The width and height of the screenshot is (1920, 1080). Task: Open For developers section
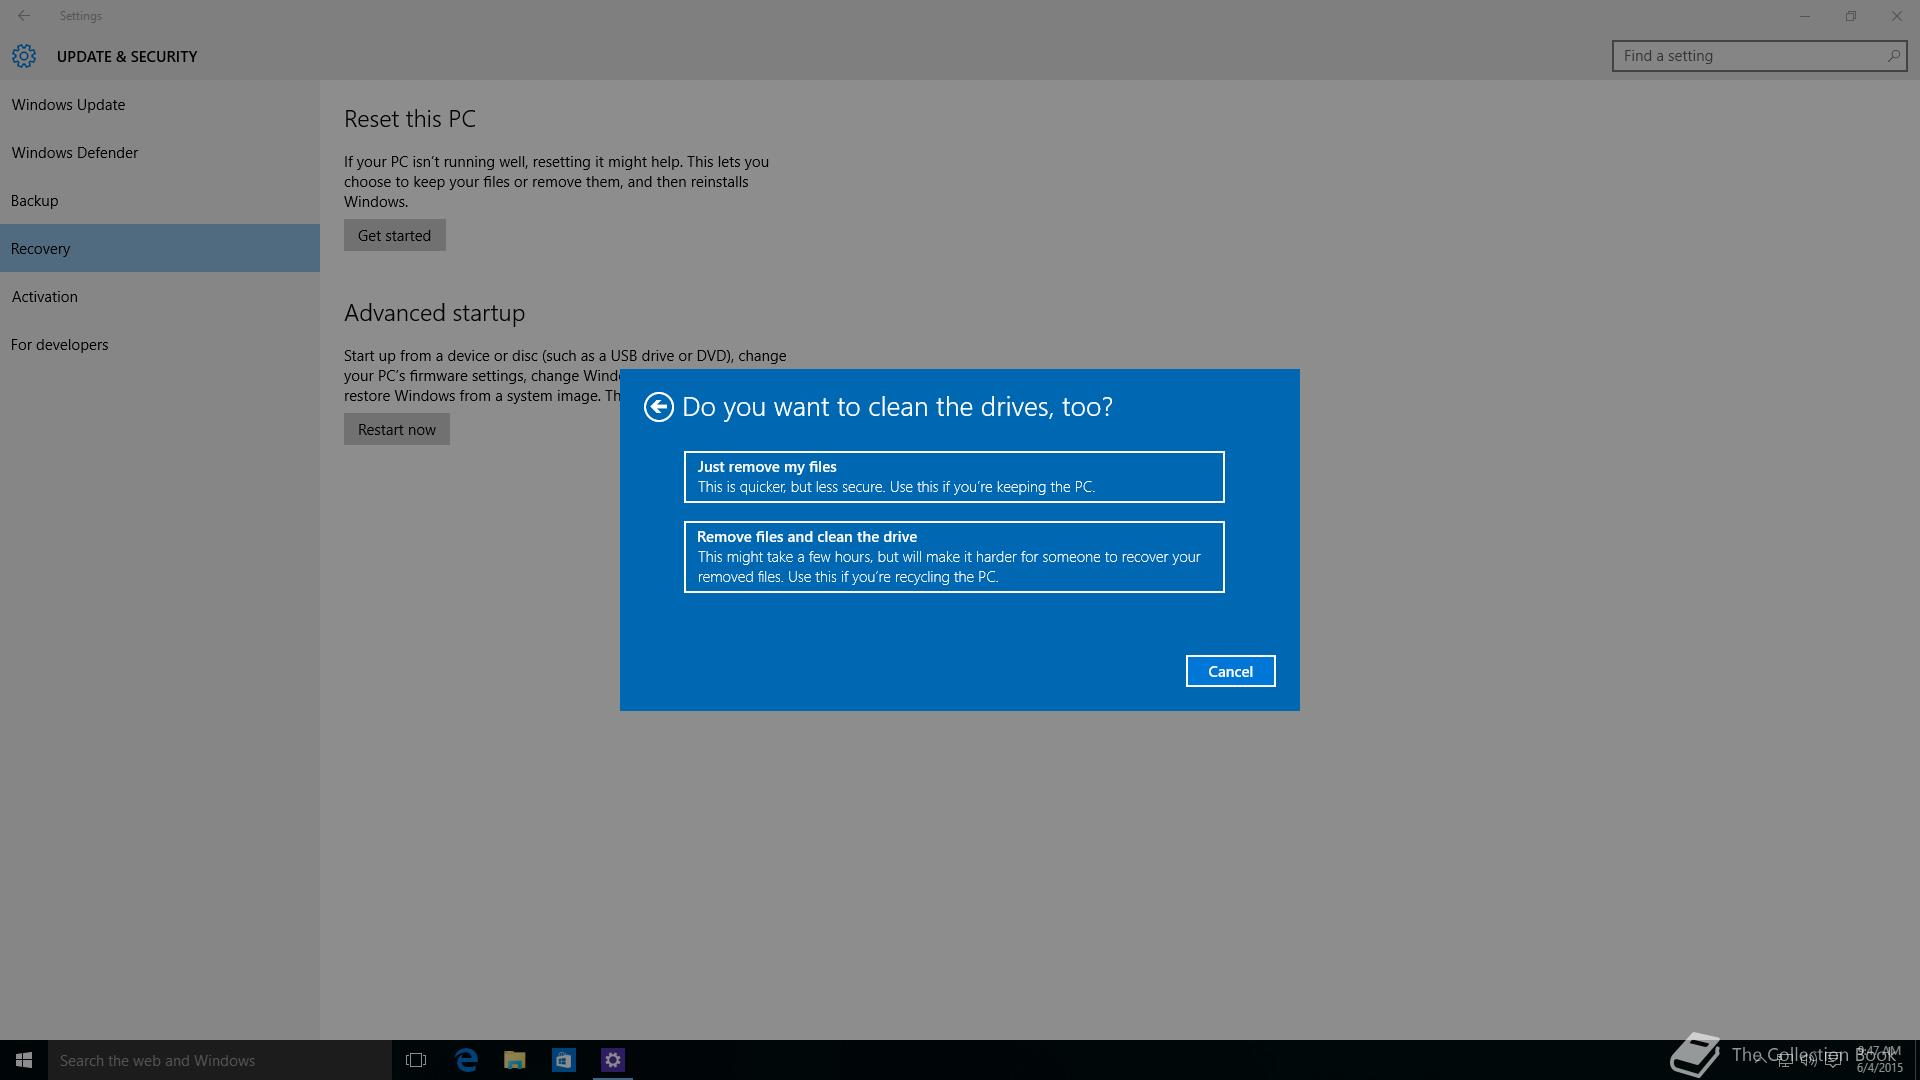160,344
